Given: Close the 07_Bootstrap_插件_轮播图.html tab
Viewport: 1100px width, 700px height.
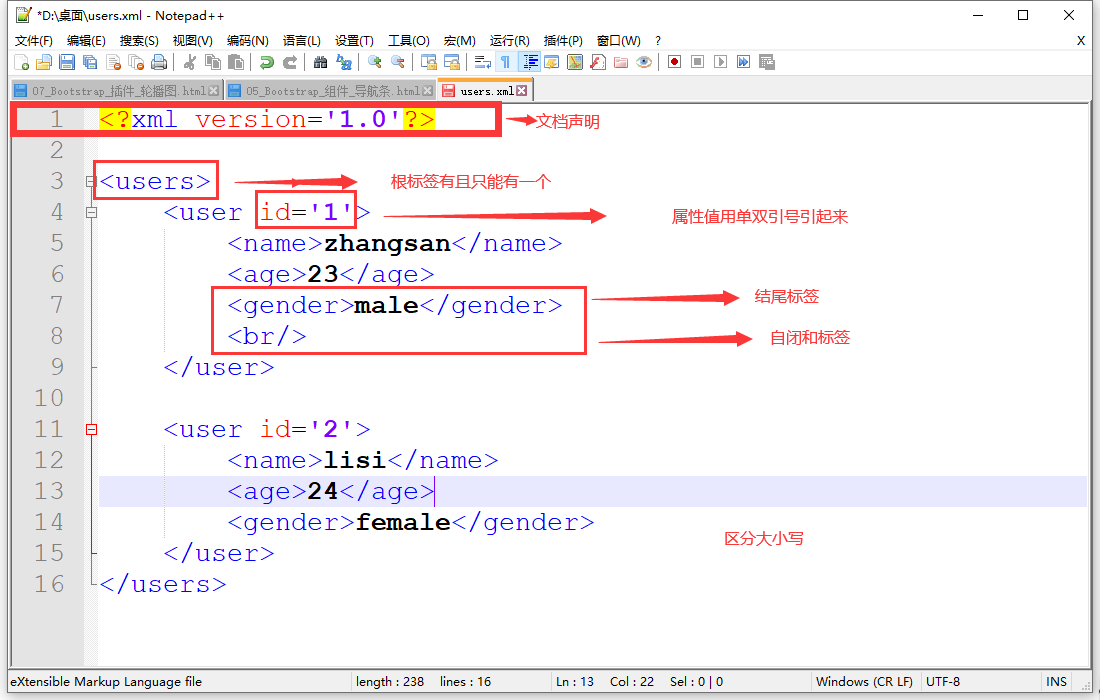Looking at the screenshot, I should pyautogui.click(x=214, y=91).
